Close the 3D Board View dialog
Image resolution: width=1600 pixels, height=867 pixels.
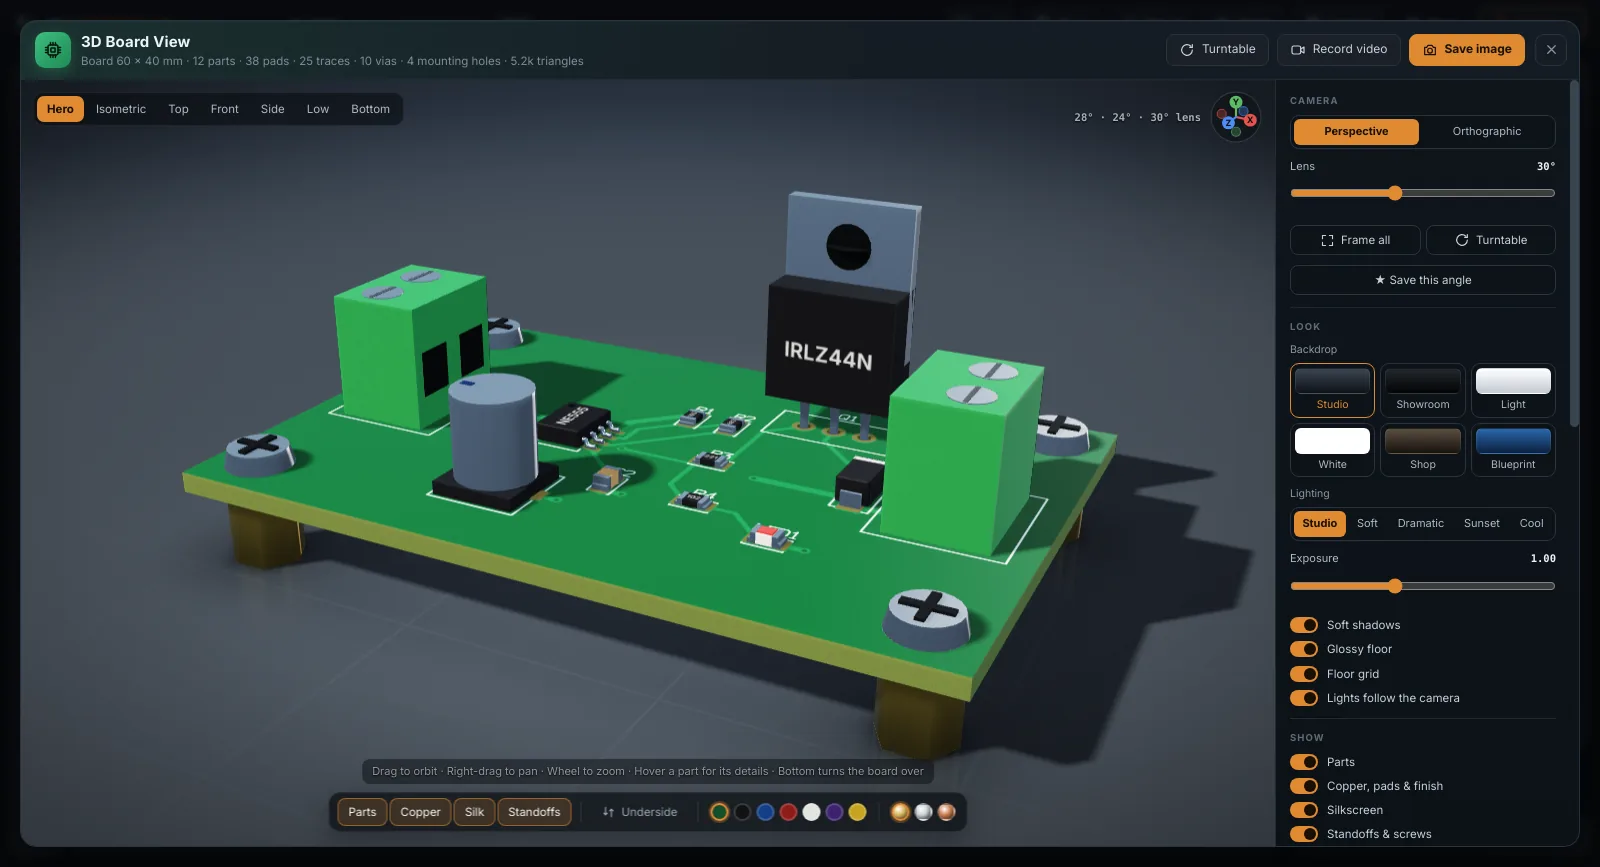point(1551,50)
